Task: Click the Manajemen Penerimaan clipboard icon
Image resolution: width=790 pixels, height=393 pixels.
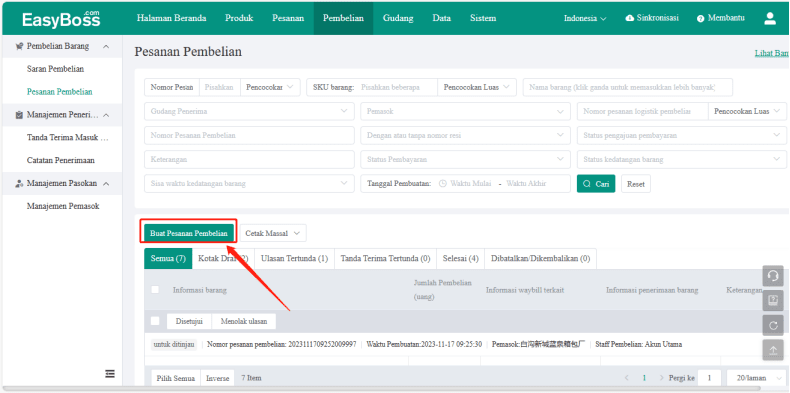Action: tap(19, 115)
